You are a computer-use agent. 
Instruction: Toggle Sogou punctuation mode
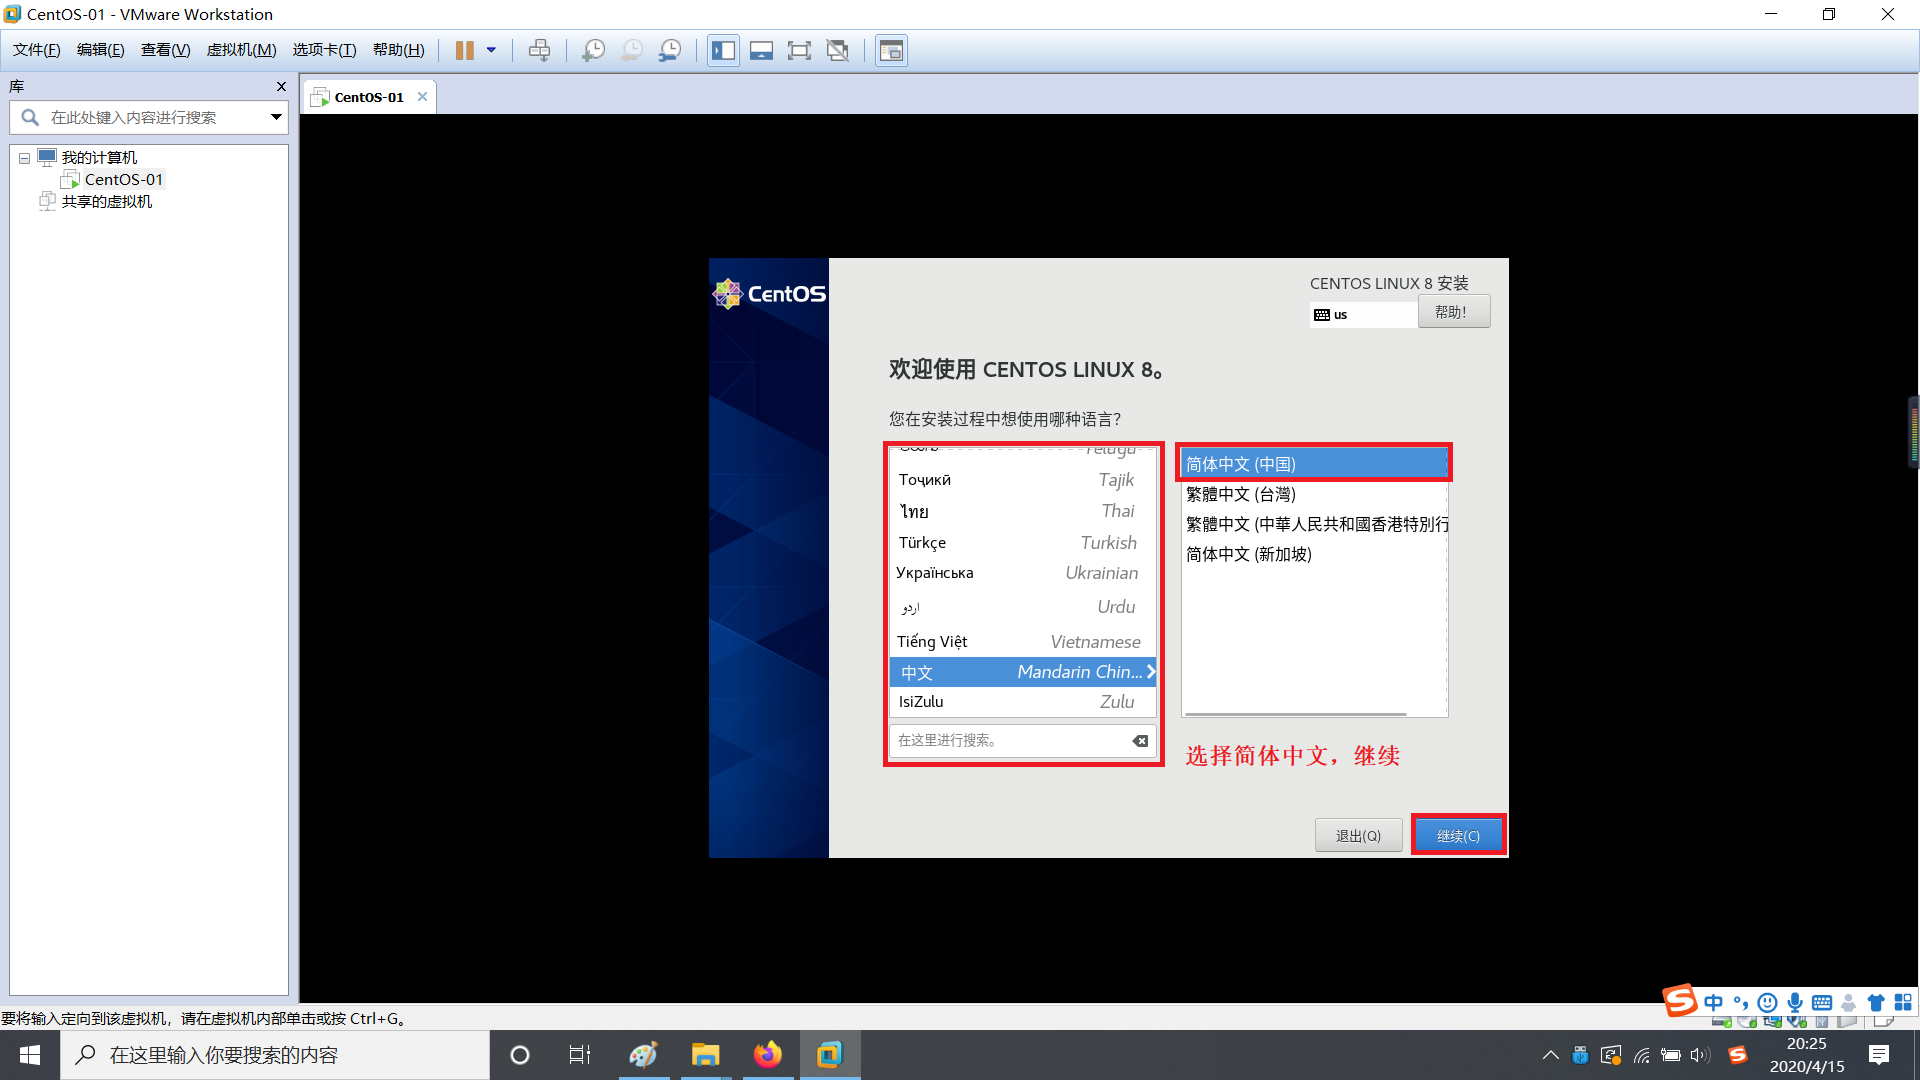1741,1002
